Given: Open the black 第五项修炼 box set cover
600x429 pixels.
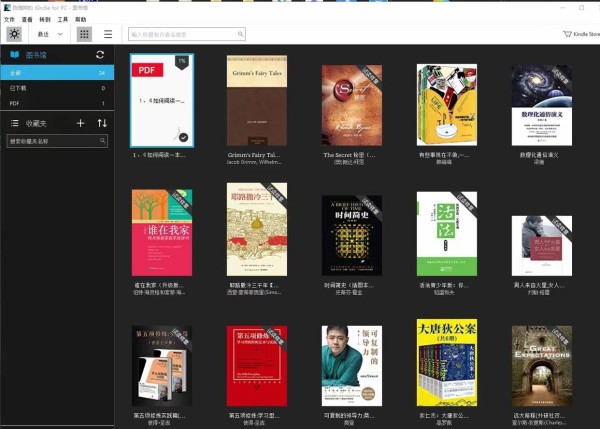Looking at the screenshot, I should point(162,366).
